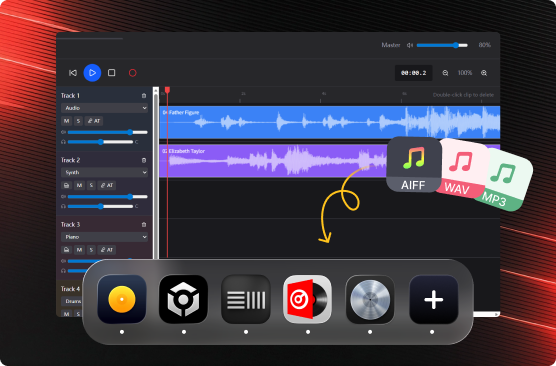Click the square Stop button
Screen dimensions: 556x366
point(111,73)
